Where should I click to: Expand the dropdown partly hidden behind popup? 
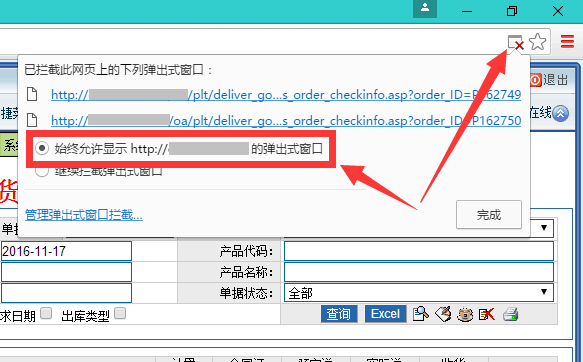pos(544,227)
